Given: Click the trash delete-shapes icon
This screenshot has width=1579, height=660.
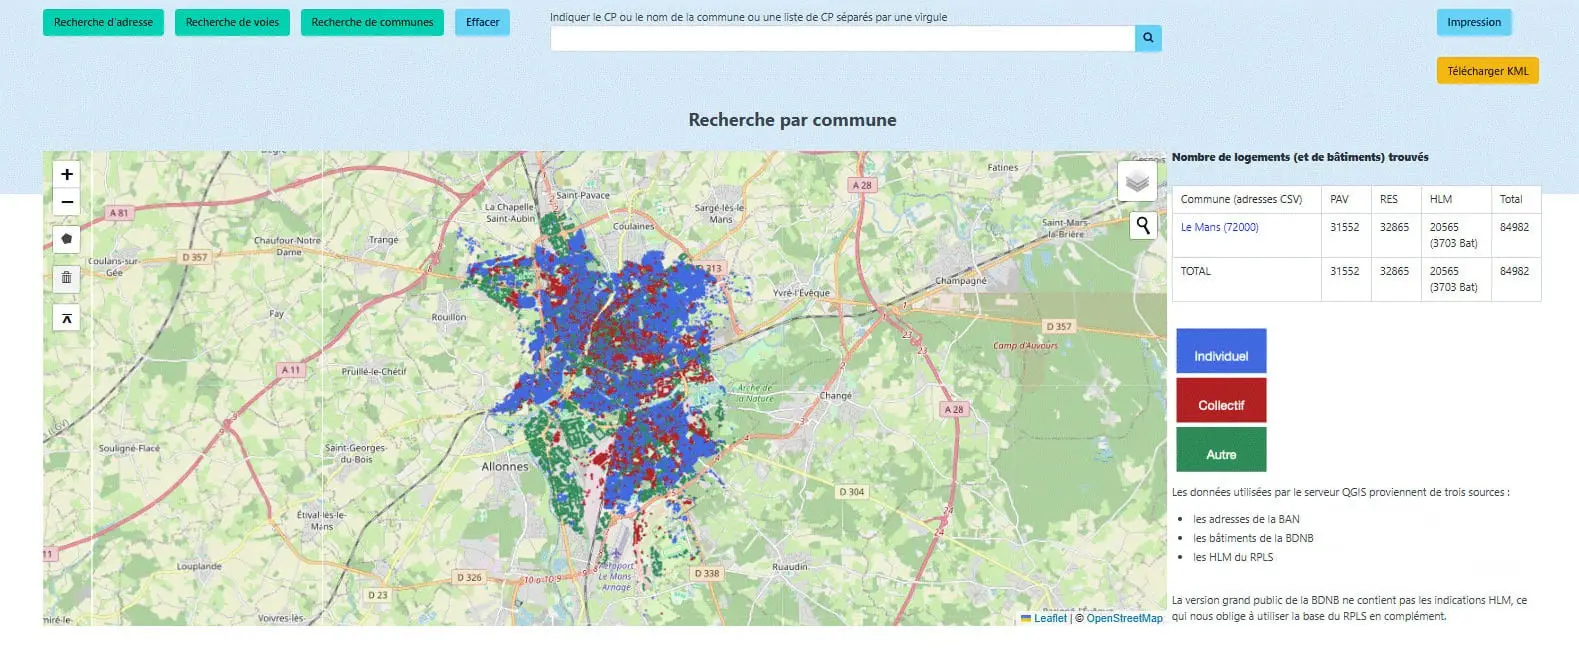Looking at the screenshot, I should [x=67, y=277].
